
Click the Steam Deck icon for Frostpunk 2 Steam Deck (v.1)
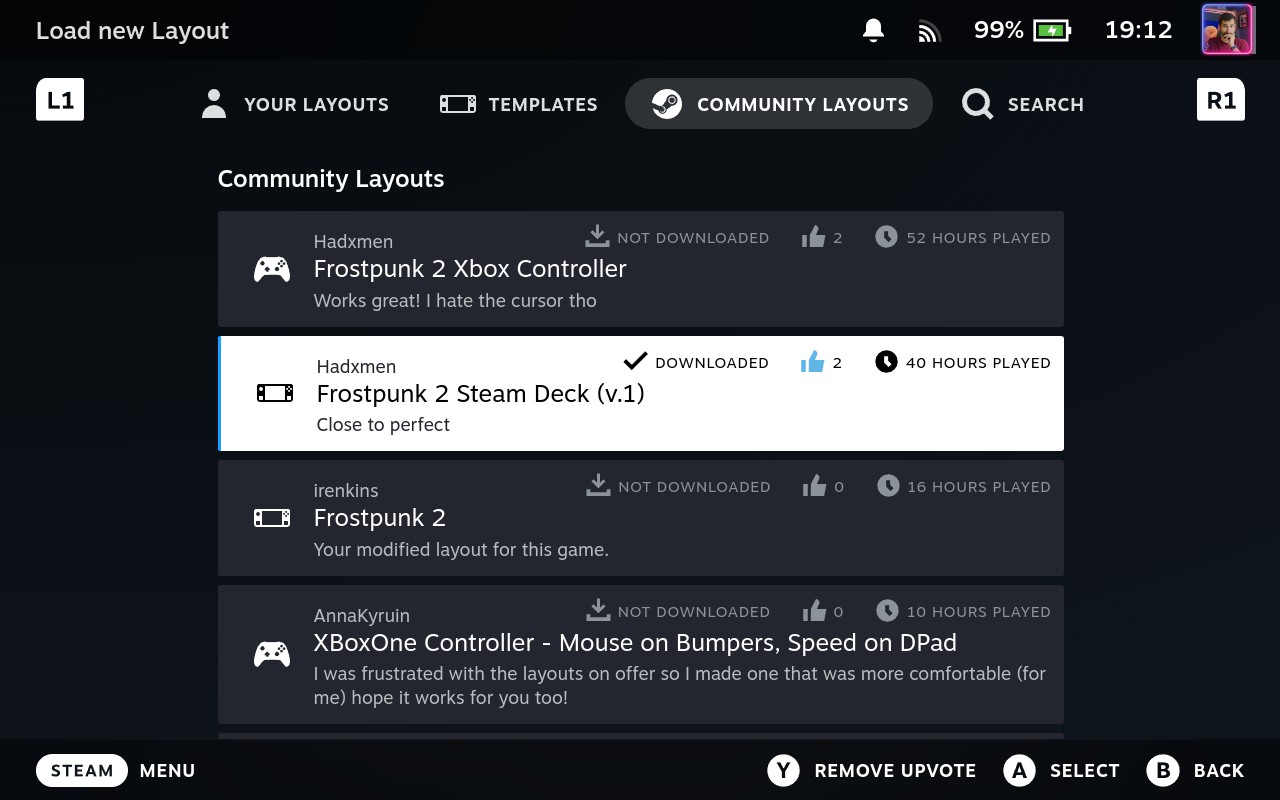point(275,393)
